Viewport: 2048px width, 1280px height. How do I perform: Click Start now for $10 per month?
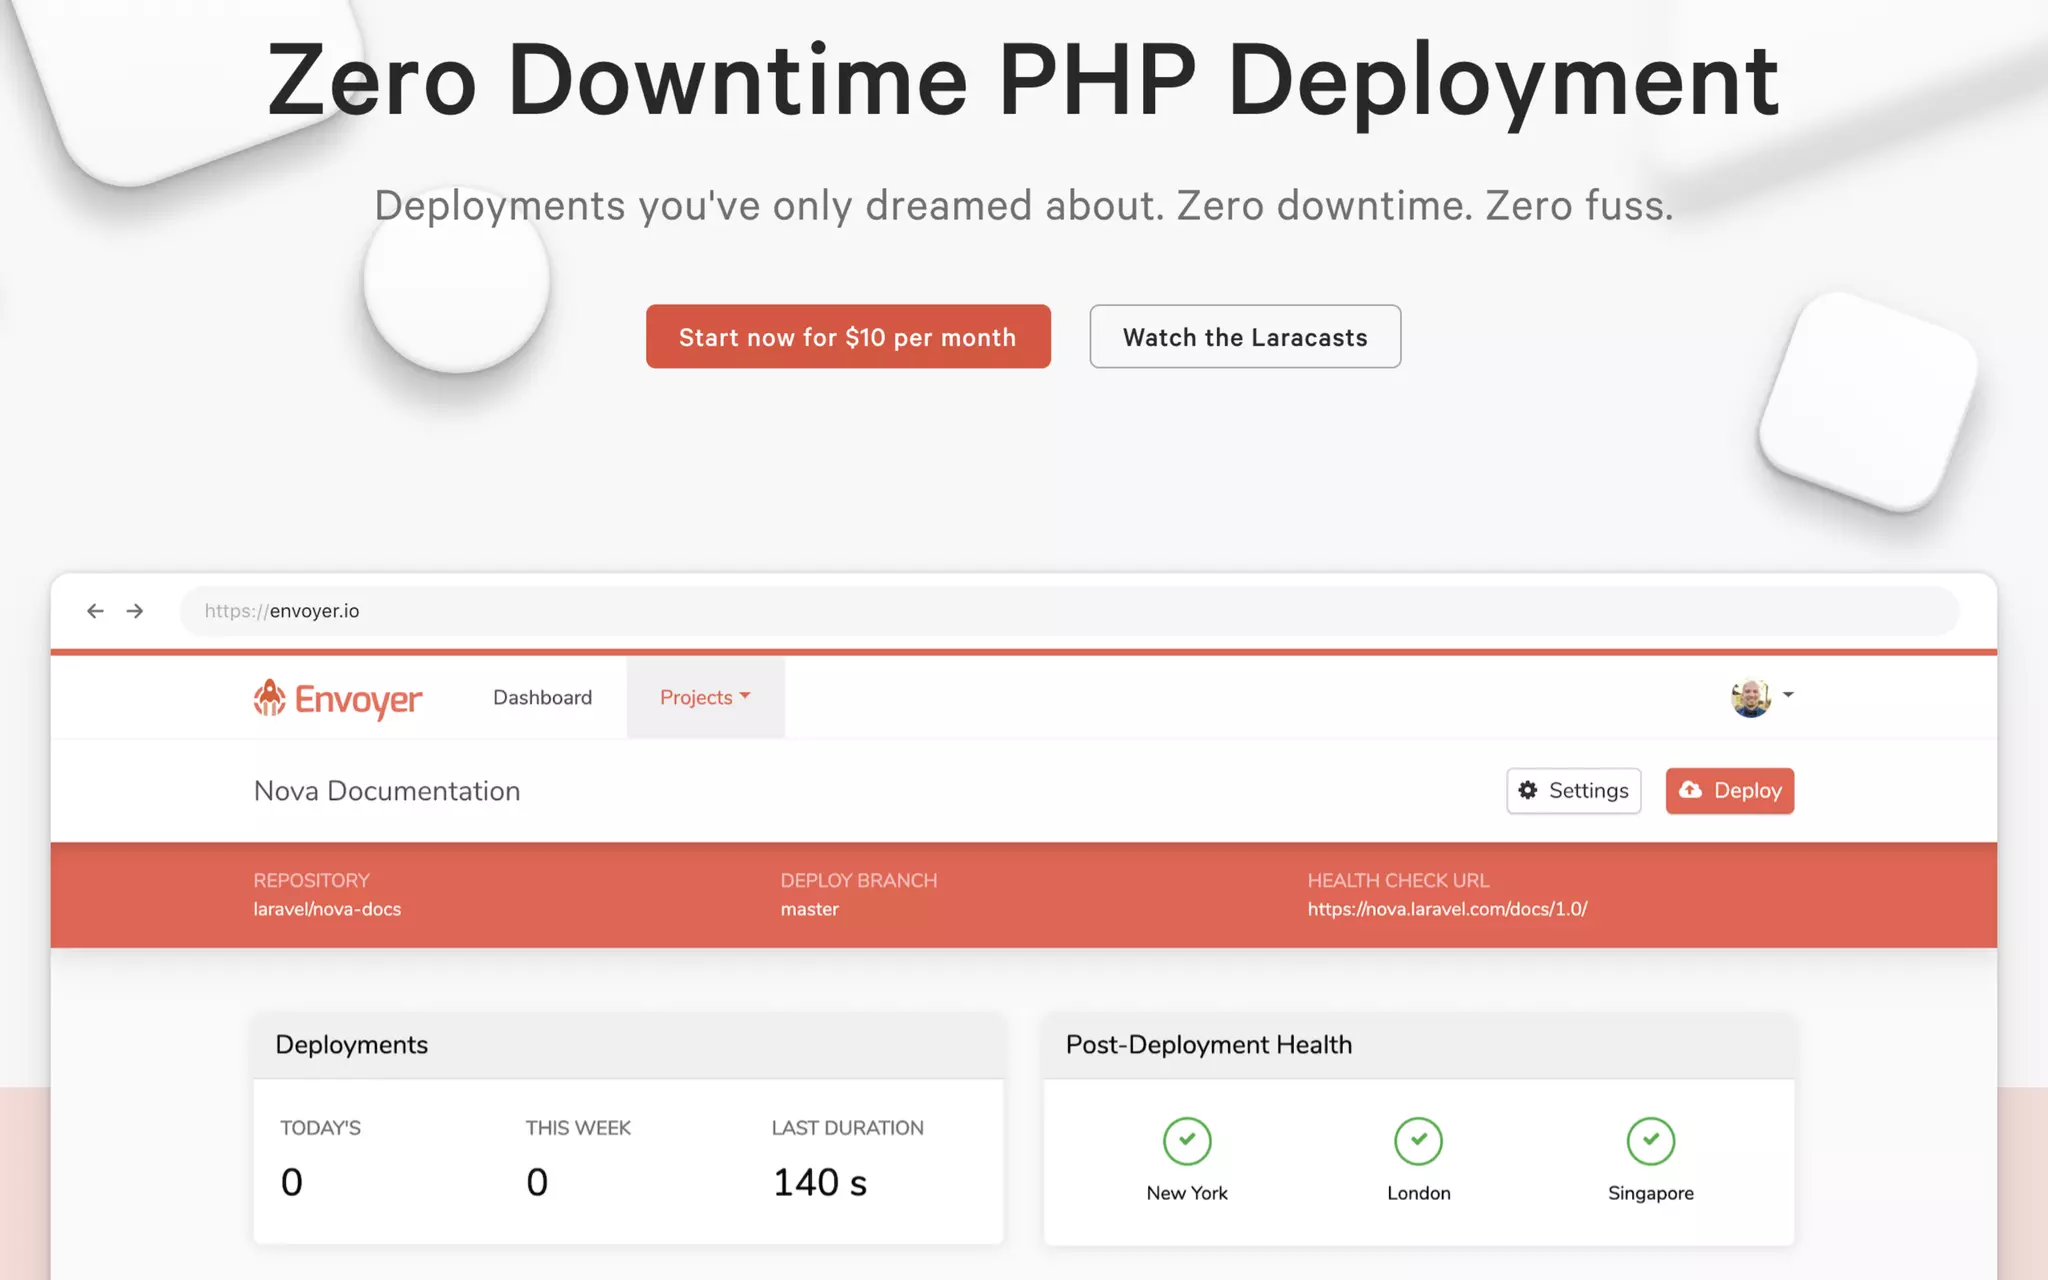tap(848, 337)
